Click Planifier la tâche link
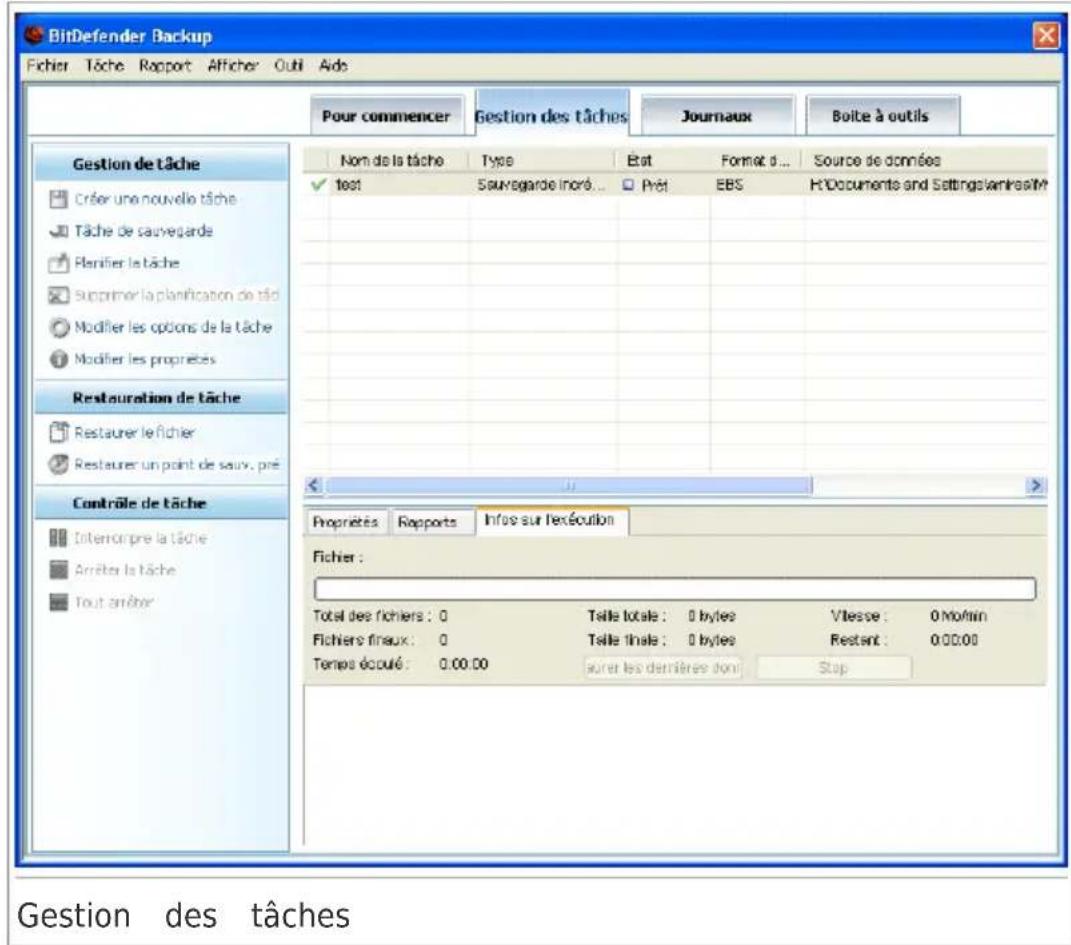This screenshot has width=1071, height=945. pyautogui.click(x=127, y=263)
